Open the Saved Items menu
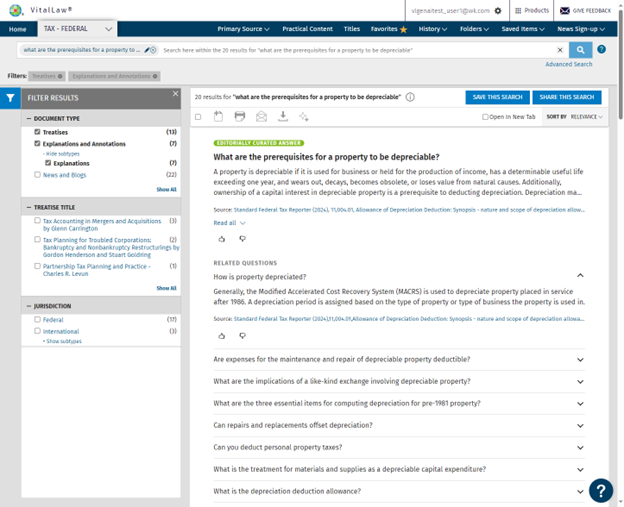The image size is (624, 507). pyautogui.click(x=523, y=29)
